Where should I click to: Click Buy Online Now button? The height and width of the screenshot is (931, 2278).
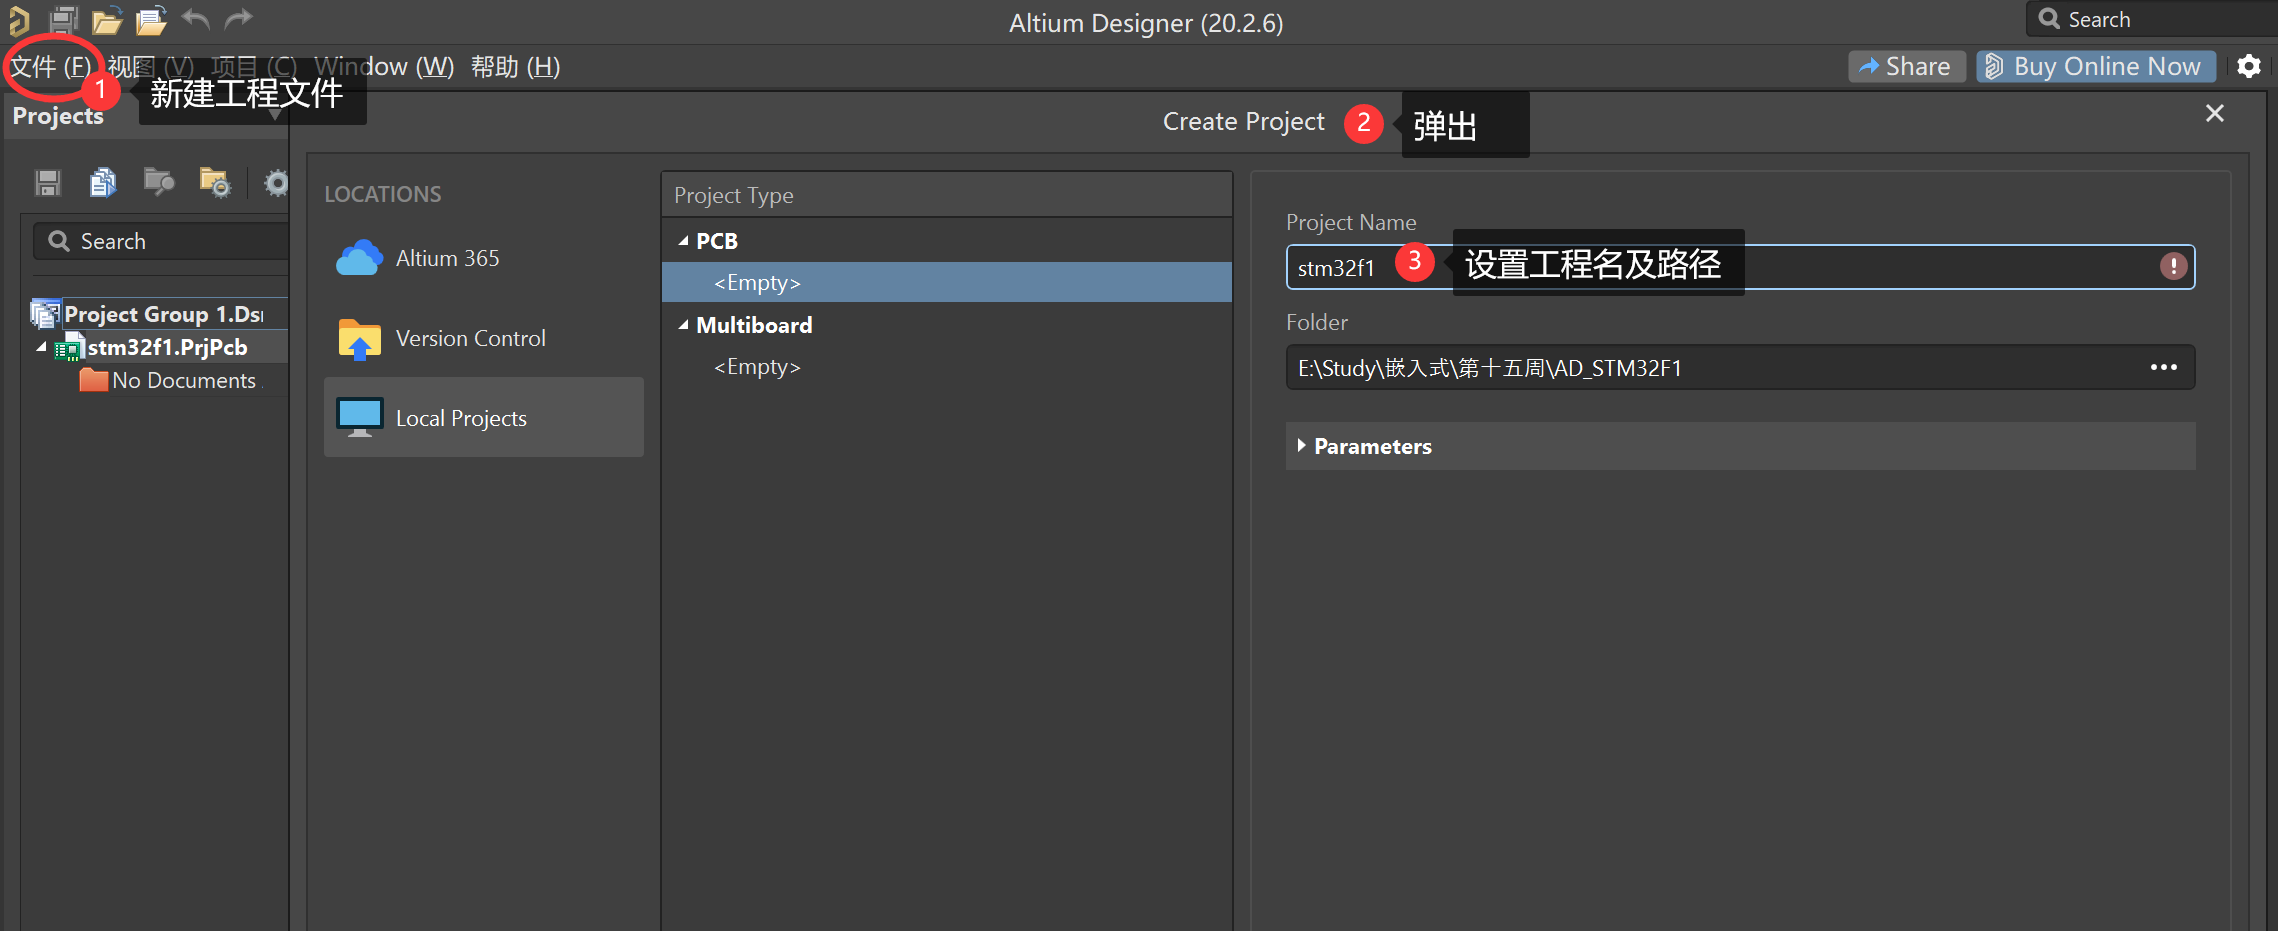click(x=2096, y=67)
